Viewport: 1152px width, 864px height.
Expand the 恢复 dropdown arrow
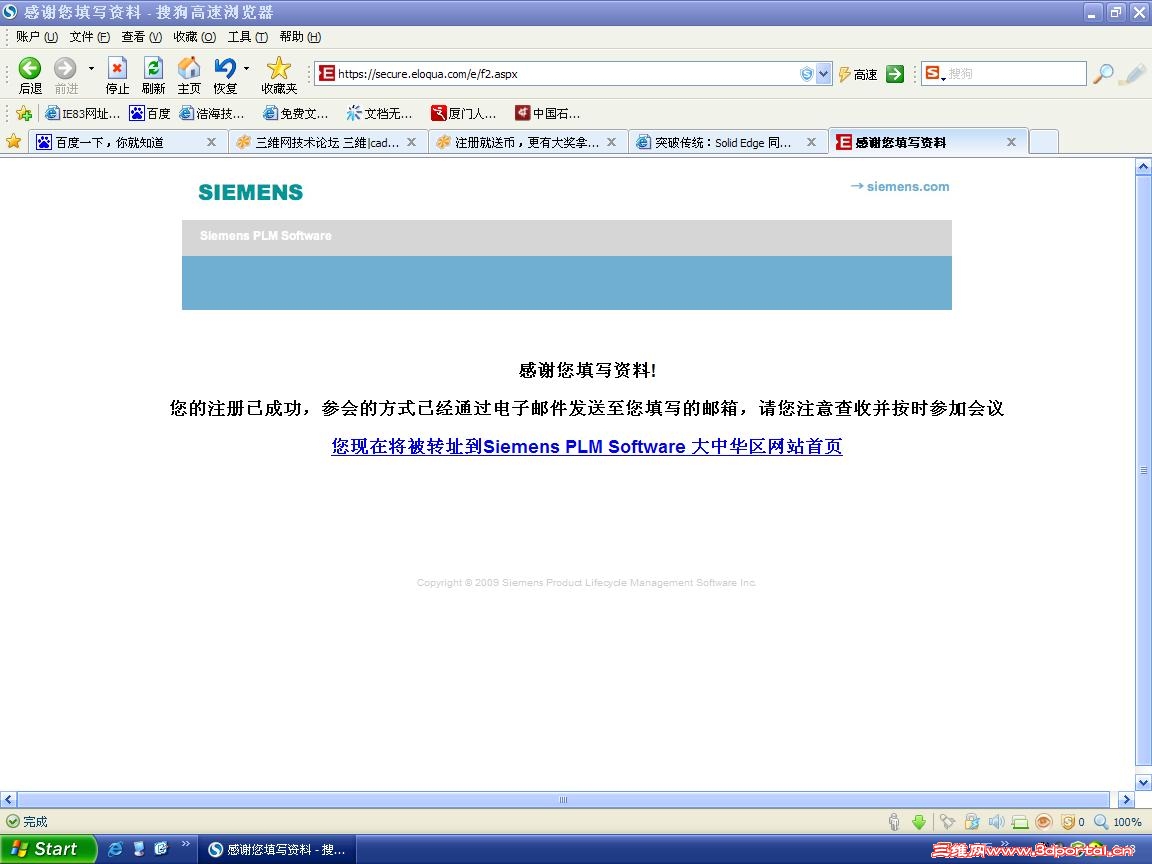[246, 68]
